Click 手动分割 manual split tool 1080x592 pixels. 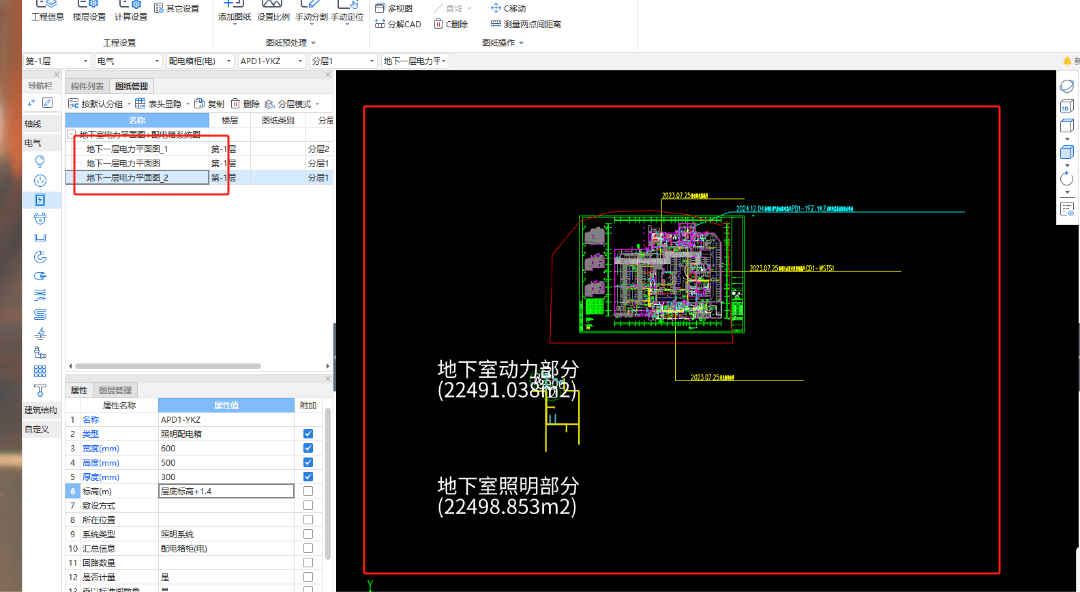(x=311, y=11)
